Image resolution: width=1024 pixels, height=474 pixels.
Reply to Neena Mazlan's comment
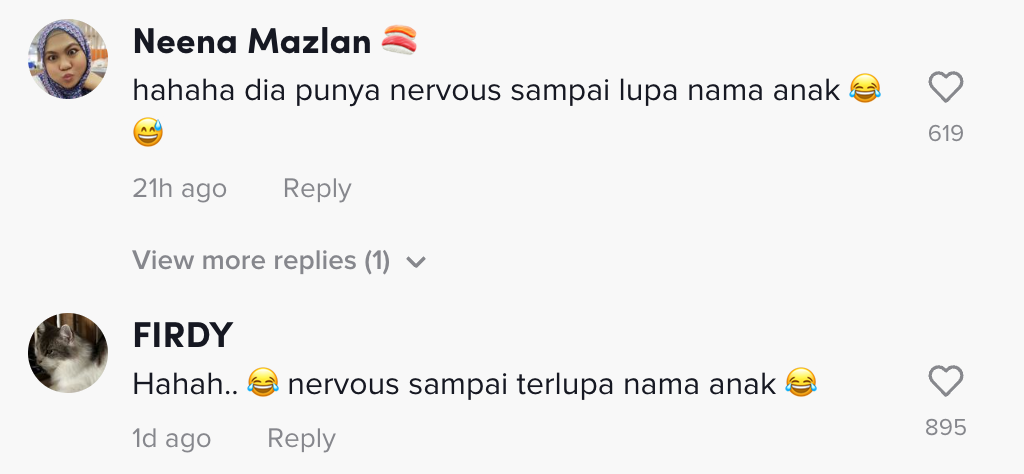pyautogui.click(x=317, y=188)
